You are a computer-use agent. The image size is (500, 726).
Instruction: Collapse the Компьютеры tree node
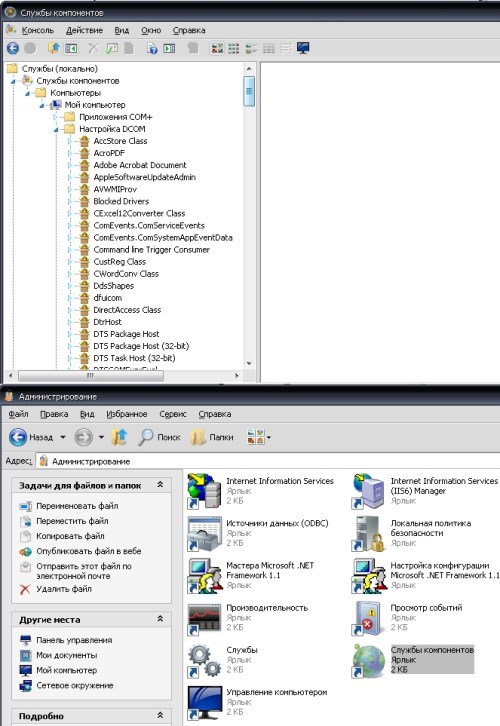27,94
